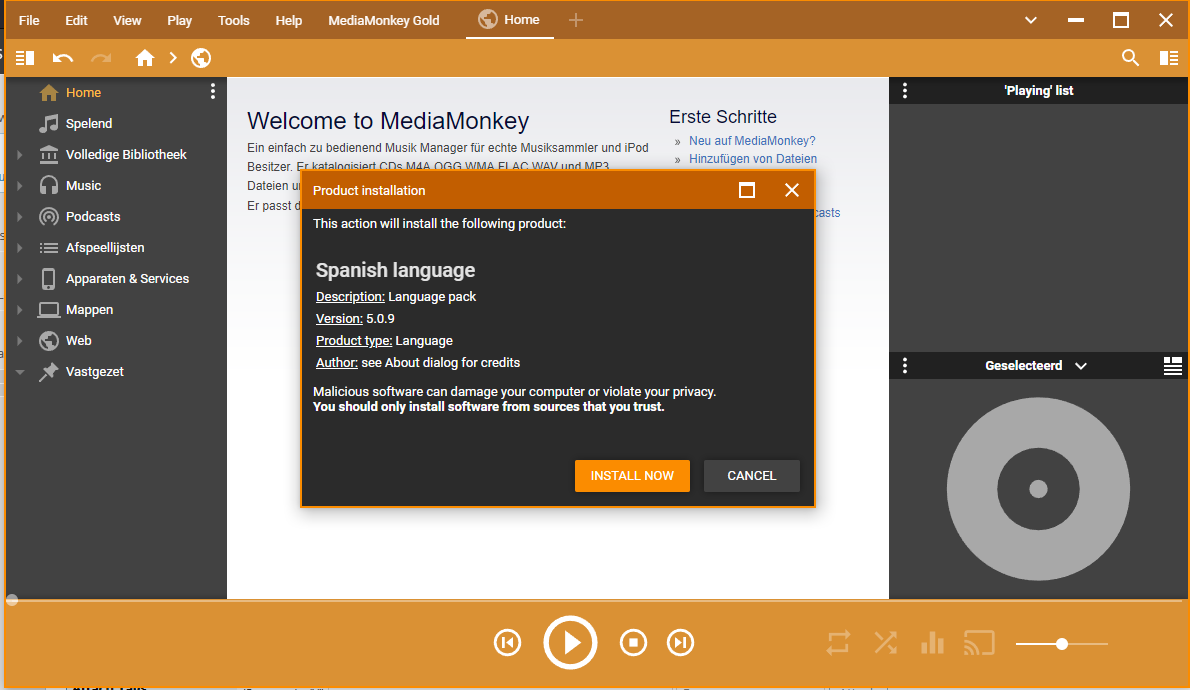Cancel the product installation dialog
The height and width of the screenshot is (690, 1190).
751,476
